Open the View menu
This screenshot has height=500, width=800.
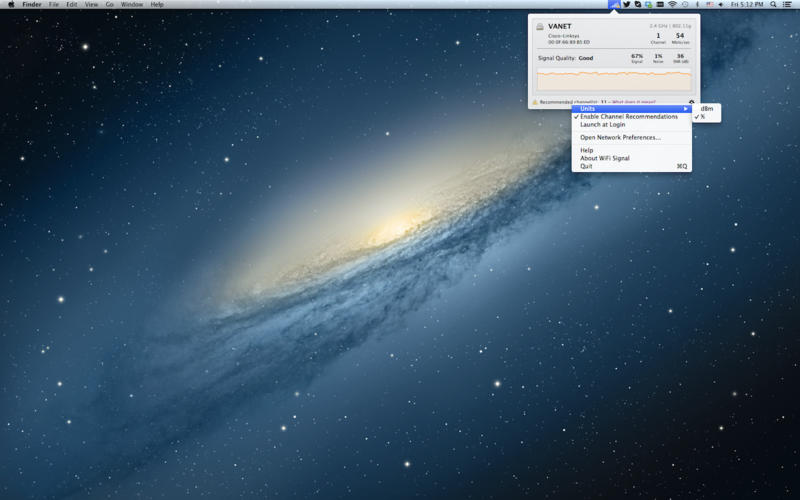pyautogui.click(x=91, y=4)
